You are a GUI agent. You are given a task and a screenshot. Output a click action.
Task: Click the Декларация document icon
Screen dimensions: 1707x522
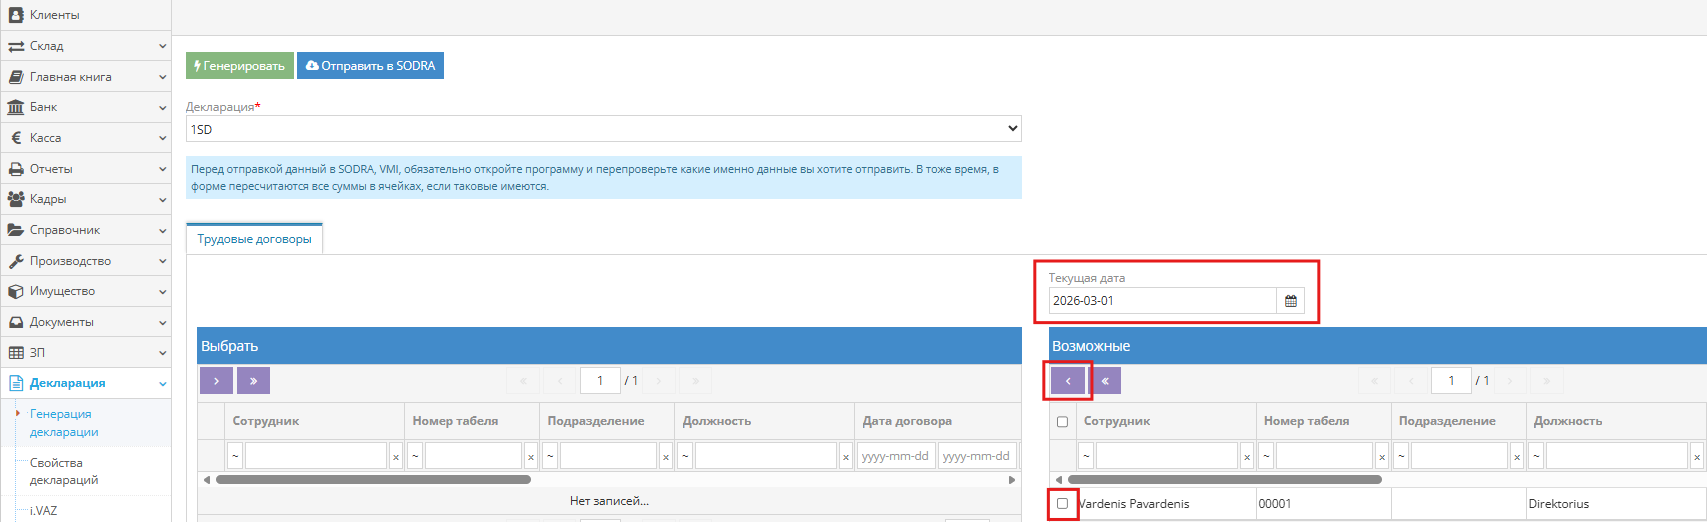point(16,383)
